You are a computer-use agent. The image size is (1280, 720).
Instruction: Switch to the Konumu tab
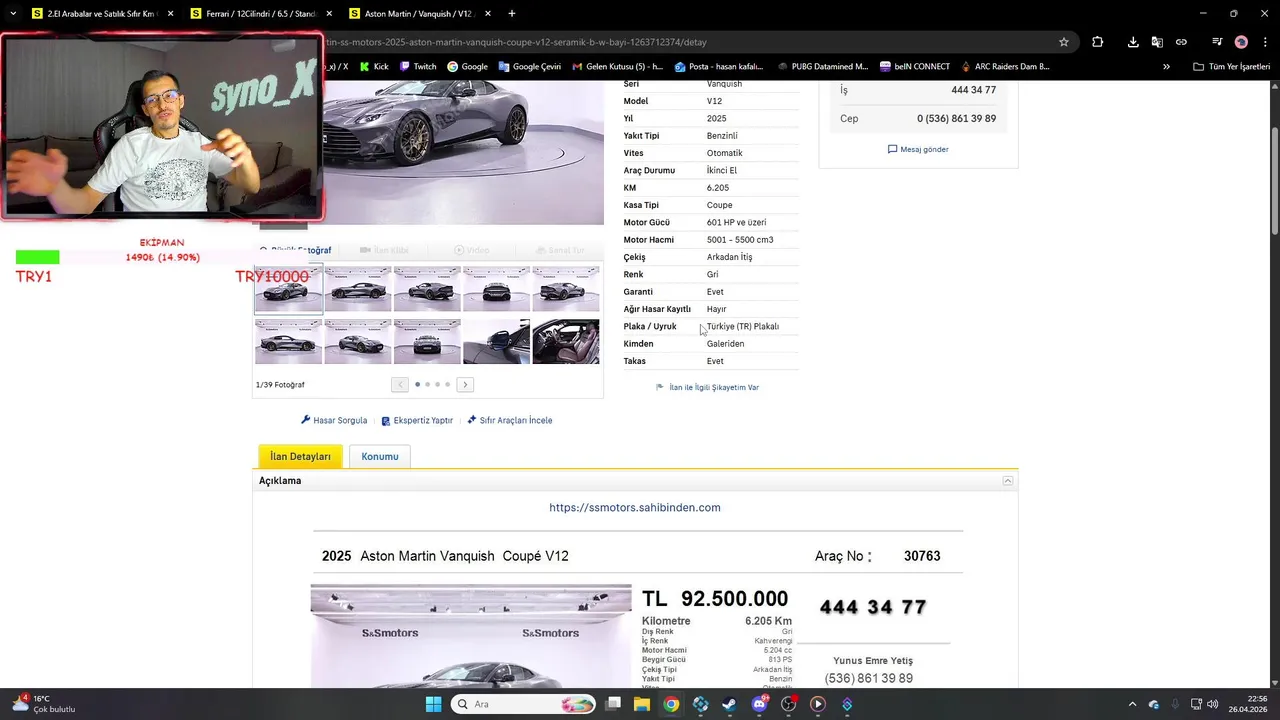[x=380, y=456]
